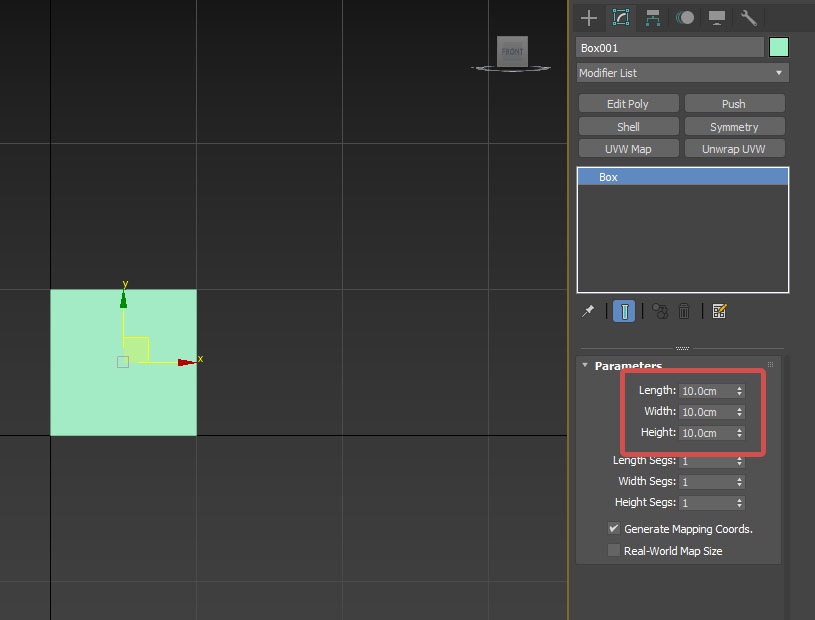Click the green Y axis gizmo arrow
This screenshot has width=815, height=620.
[x=123, y=300]
